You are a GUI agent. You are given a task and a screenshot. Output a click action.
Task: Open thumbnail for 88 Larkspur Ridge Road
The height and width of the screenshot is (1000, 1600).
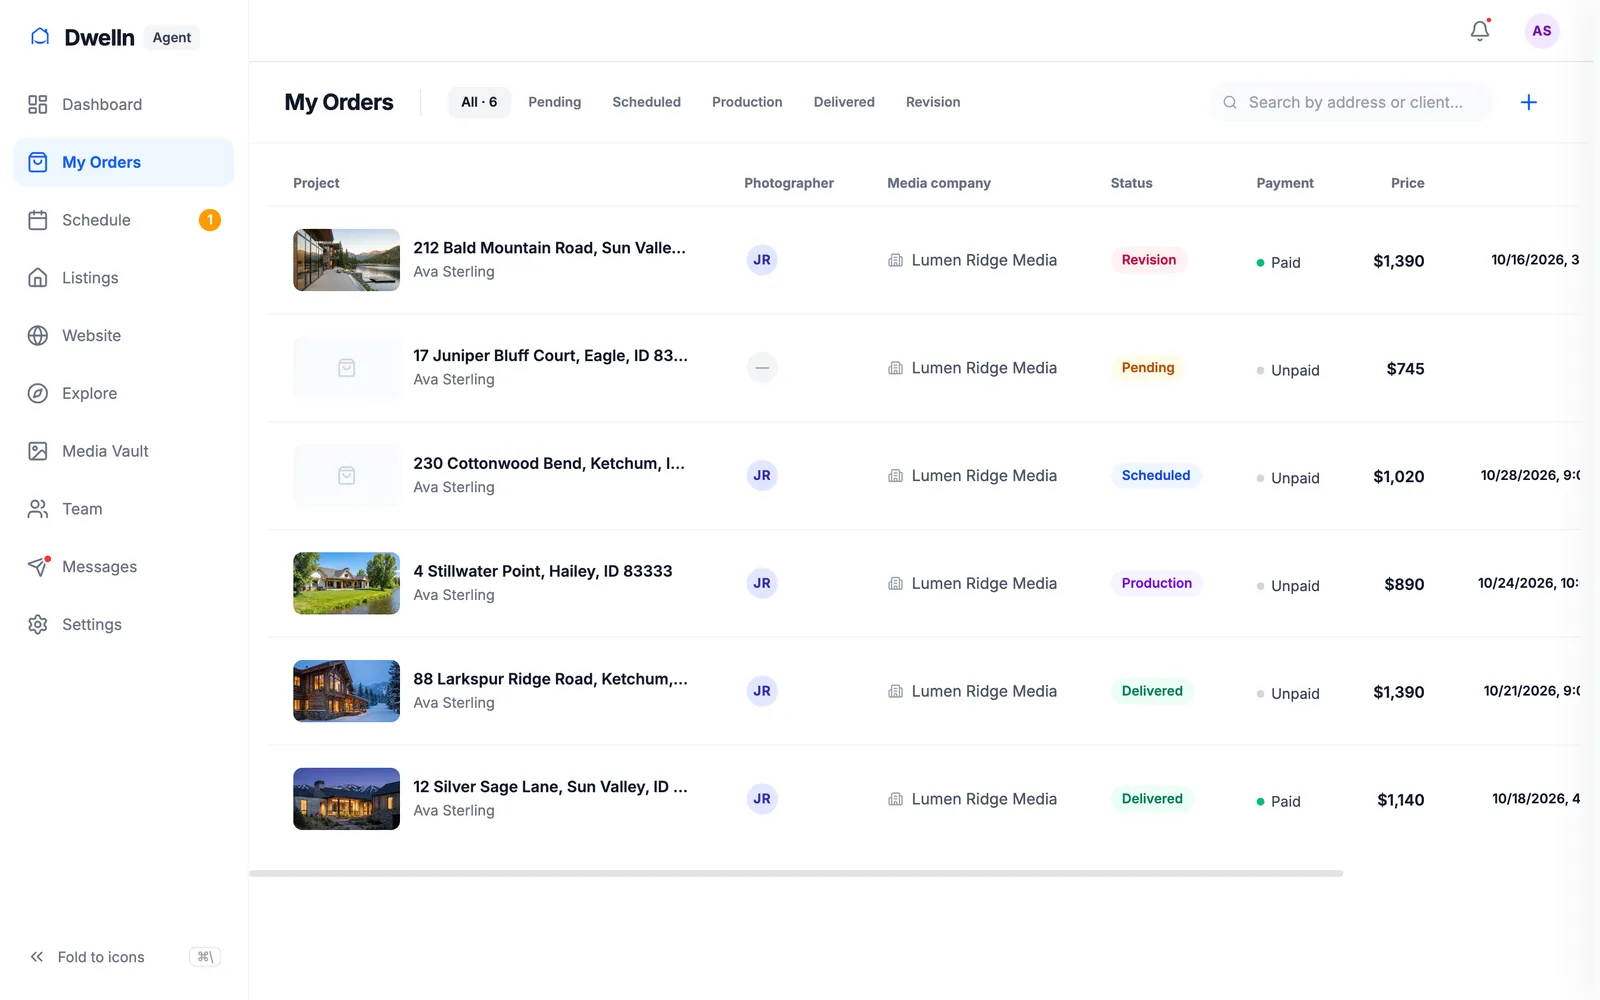pos(346,691)
